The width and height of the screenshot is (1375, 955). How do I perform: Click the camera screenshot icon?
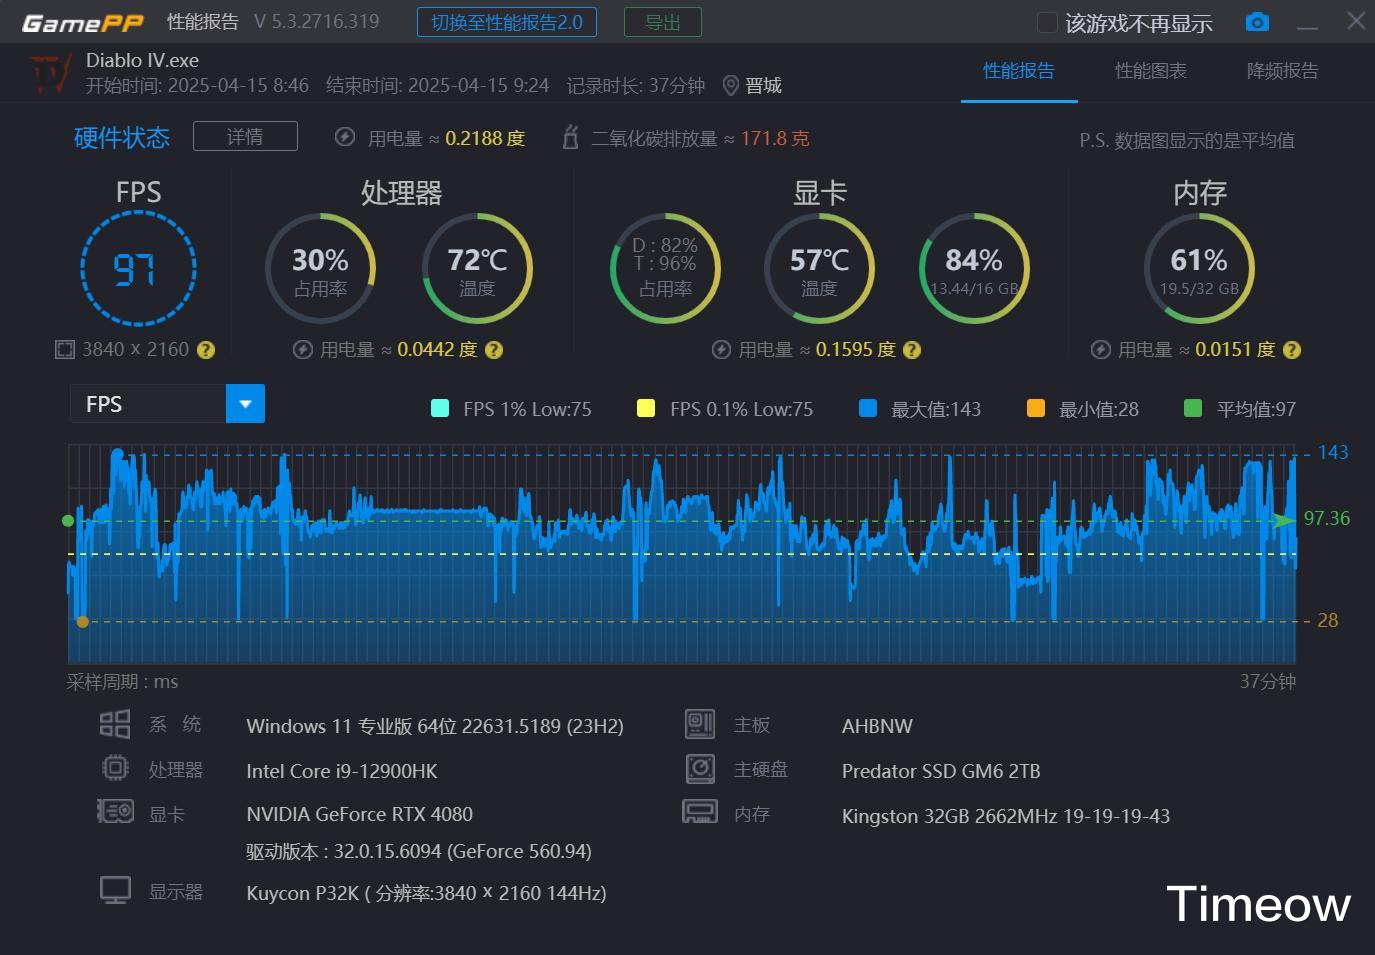pos(1257,22)
